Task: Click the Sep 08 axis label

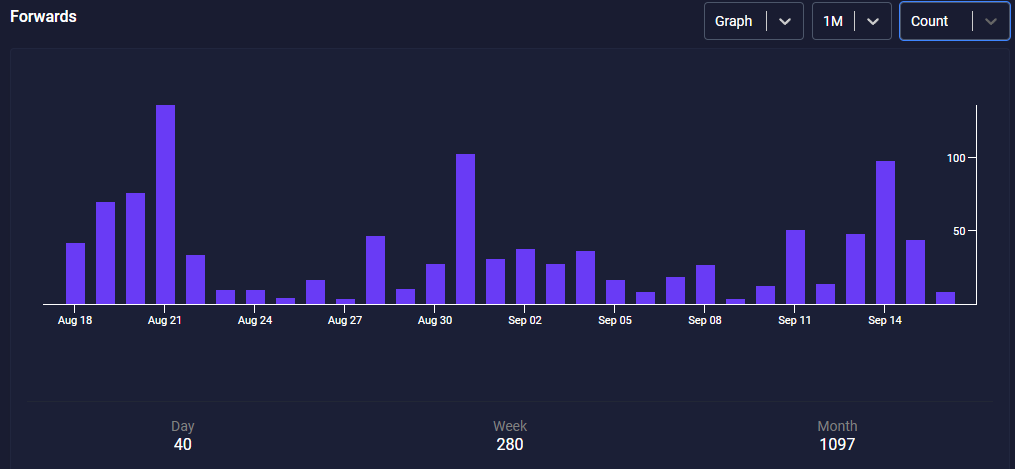Action: pyautogui.click(x=706, y=320)
